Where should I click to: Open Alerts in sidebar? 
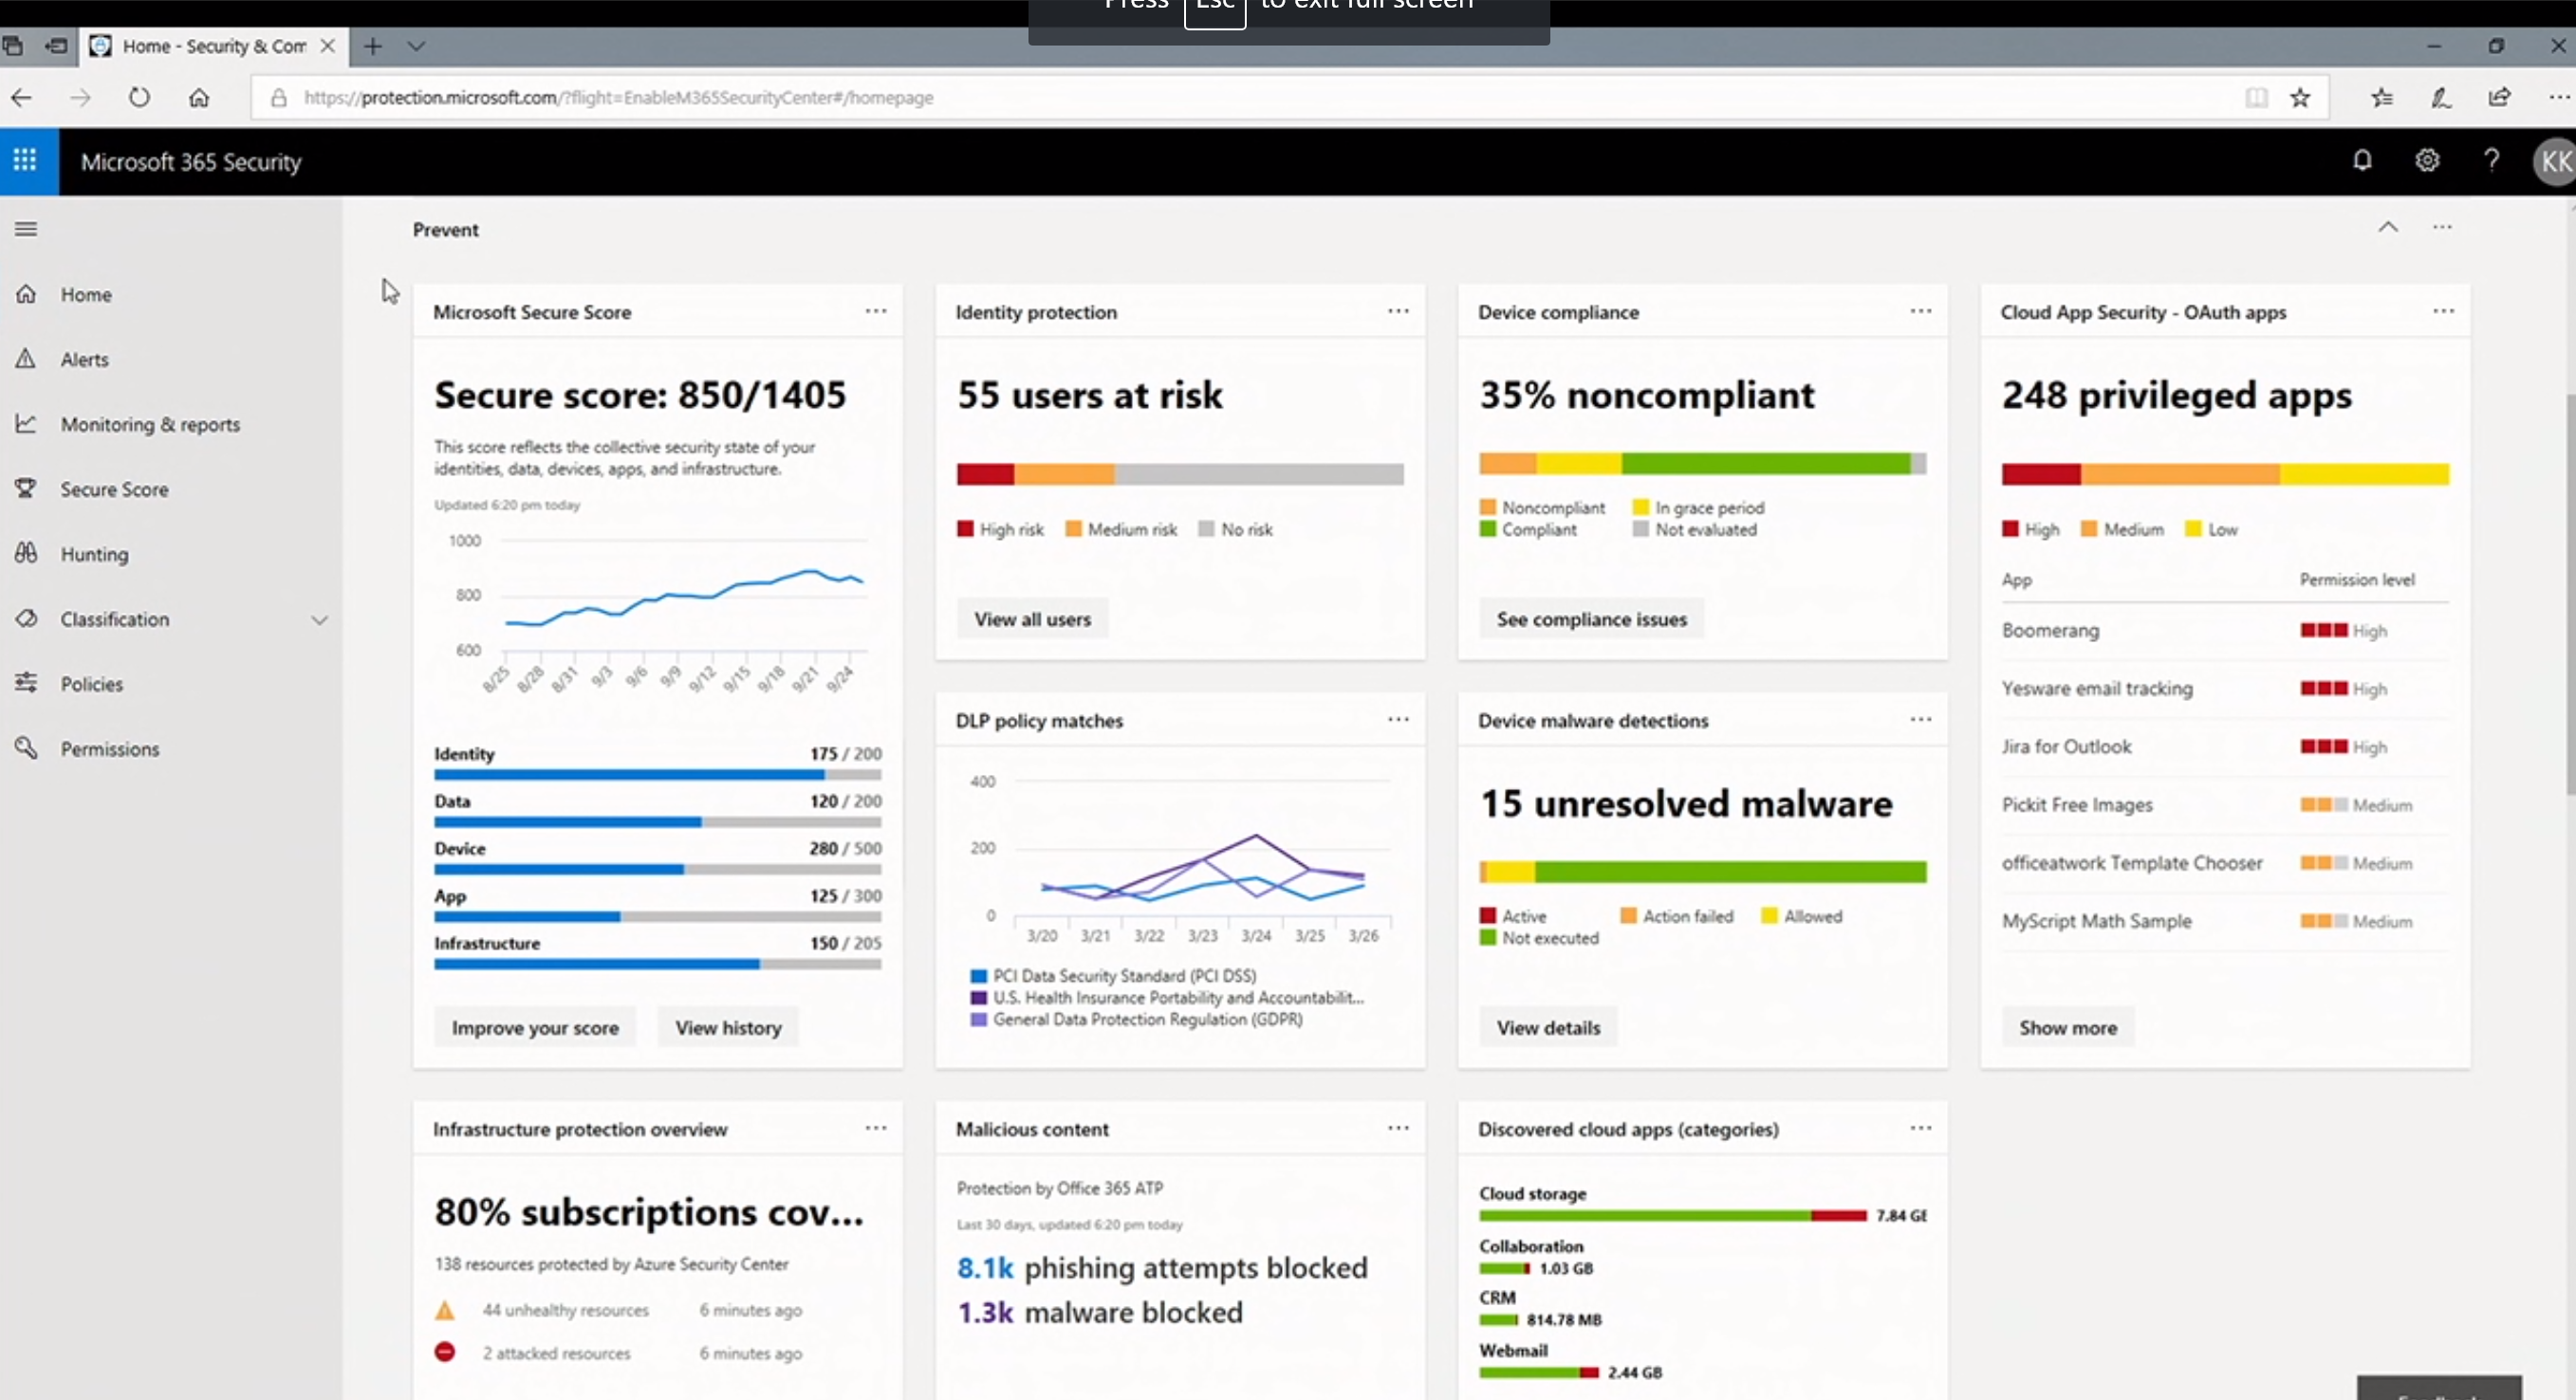84,359
